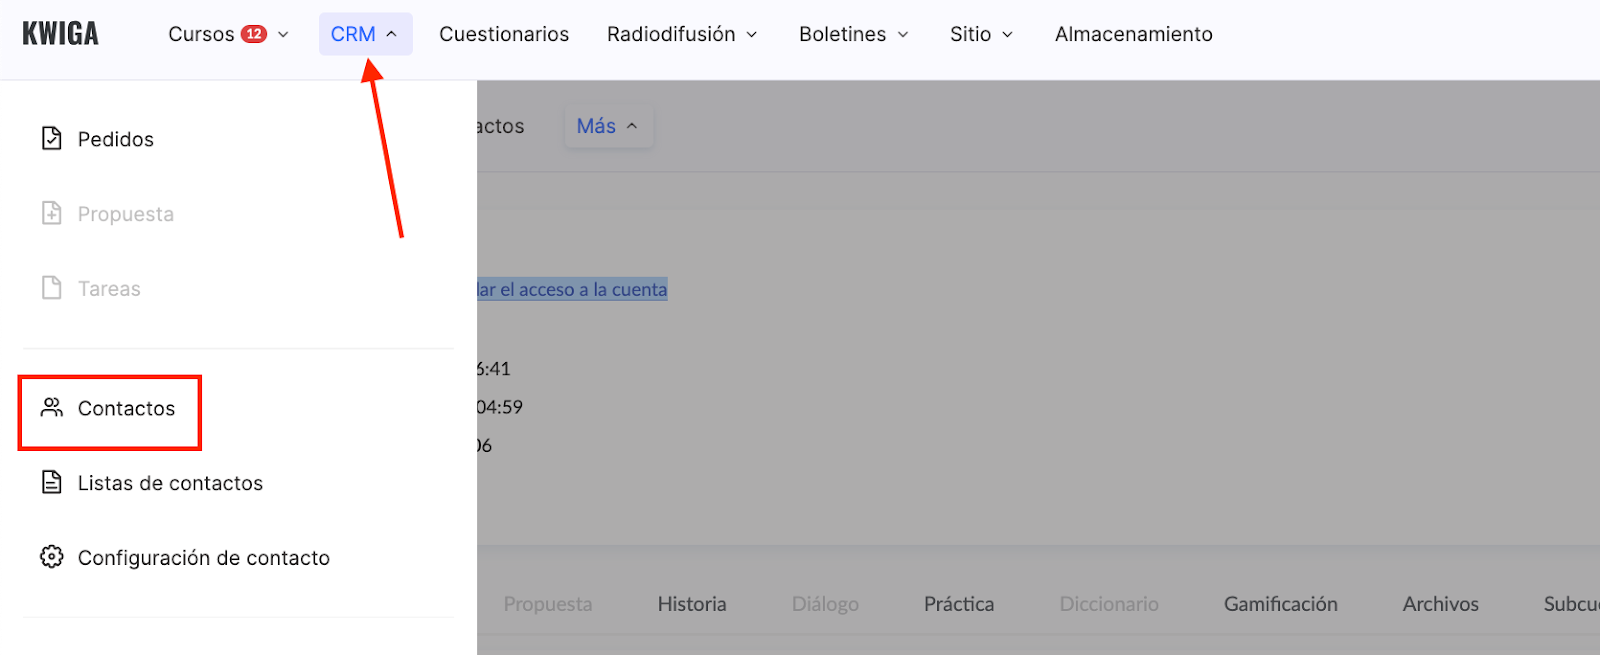Click the Sitio label
This screenshot has width=1600, height=655.
tap(970, 34)
